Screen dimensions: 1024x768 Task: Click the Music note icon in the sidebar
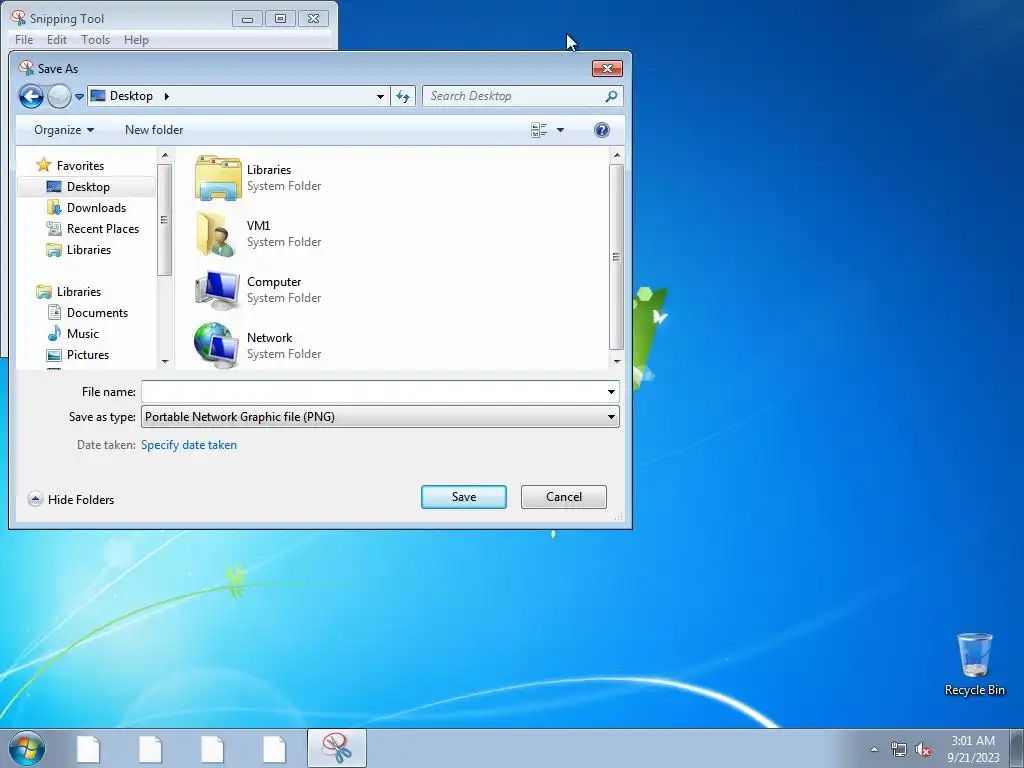pos(54,334)
